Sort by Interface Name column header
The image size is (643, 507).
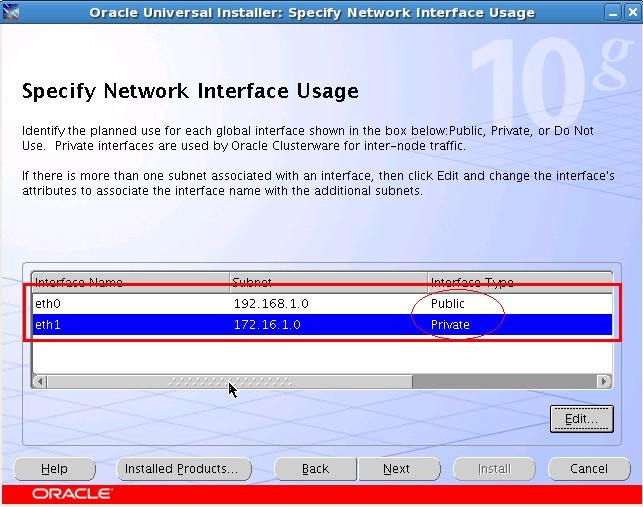coord(130,282)
